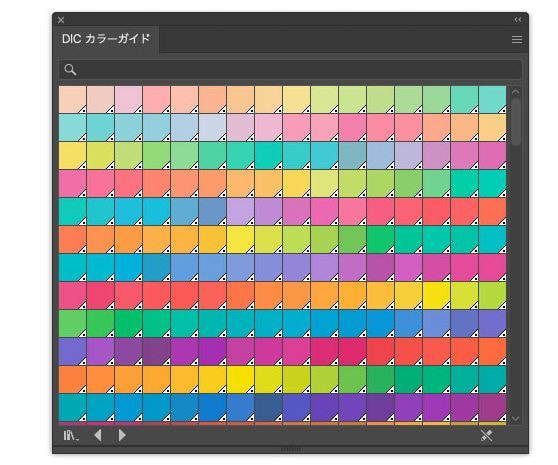Pick the teal swatch ending the top row
558x465 pixels.
tap(493, 100)
